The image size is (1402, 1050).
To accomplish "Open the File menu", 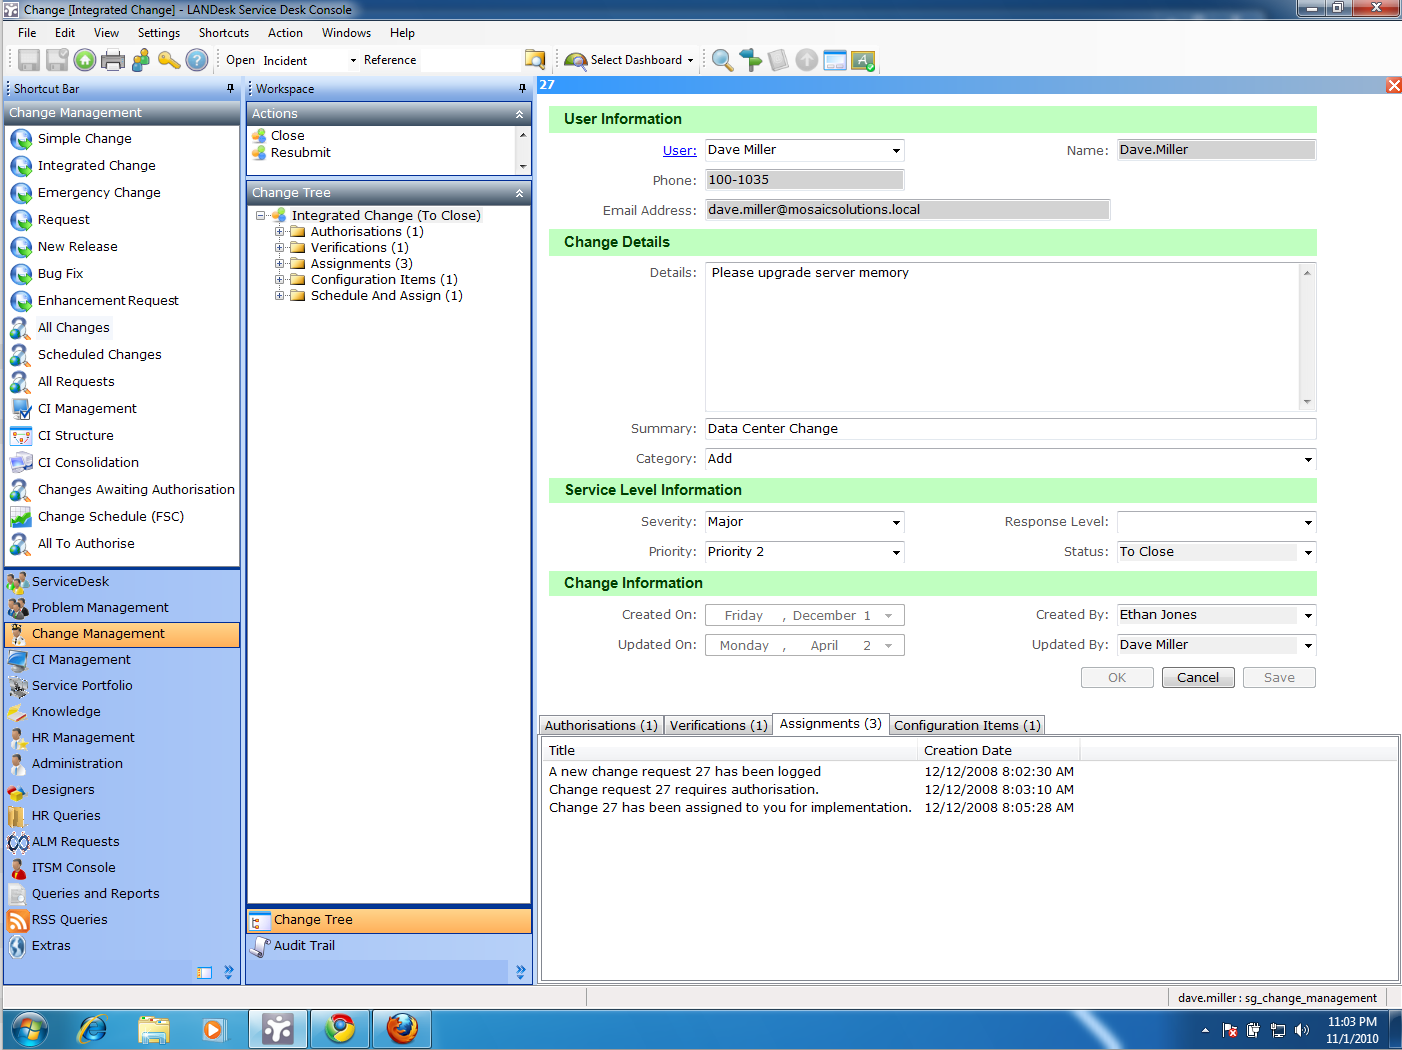I will pos(27,33).
